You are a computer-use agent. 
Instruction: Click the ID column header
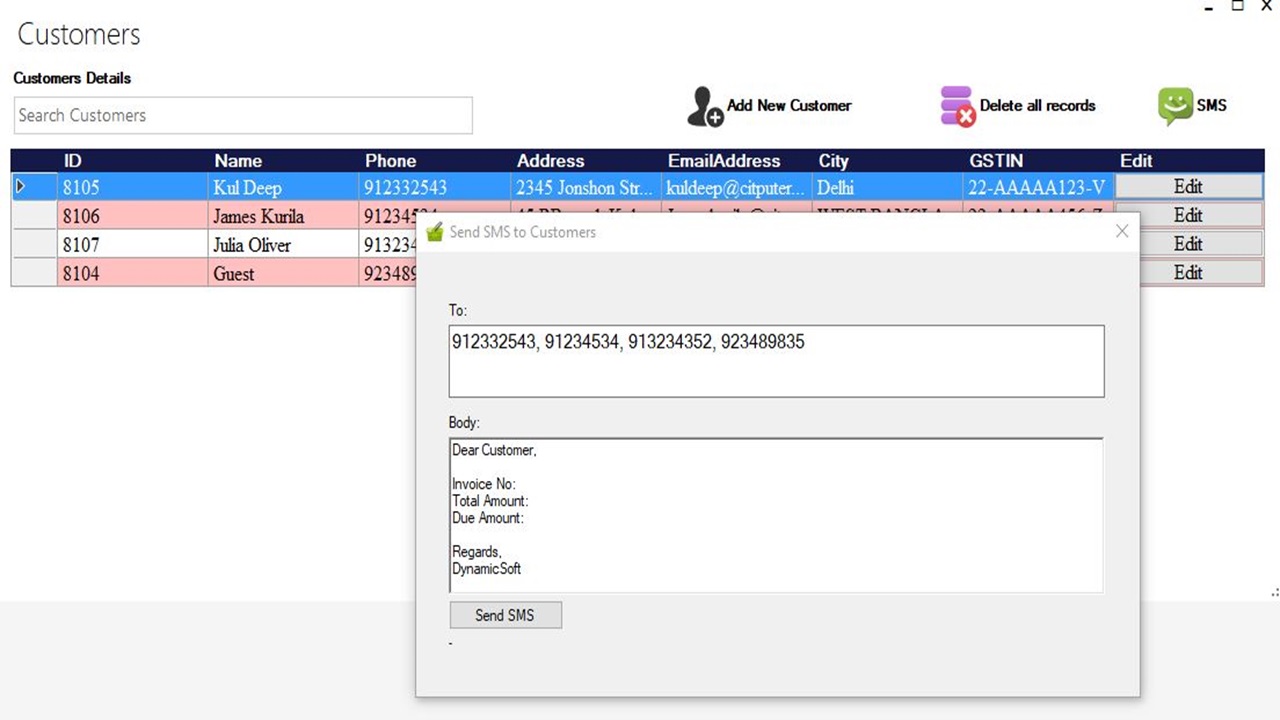click(72, 160)
